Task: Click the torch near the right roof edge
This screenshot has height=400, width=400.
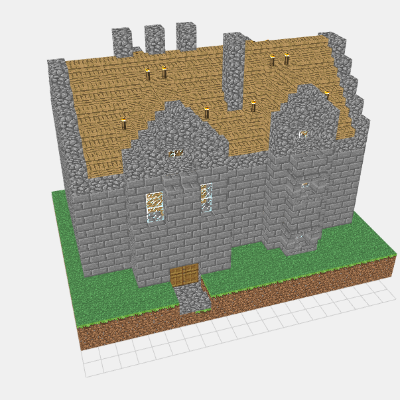Action: point(327,95)
